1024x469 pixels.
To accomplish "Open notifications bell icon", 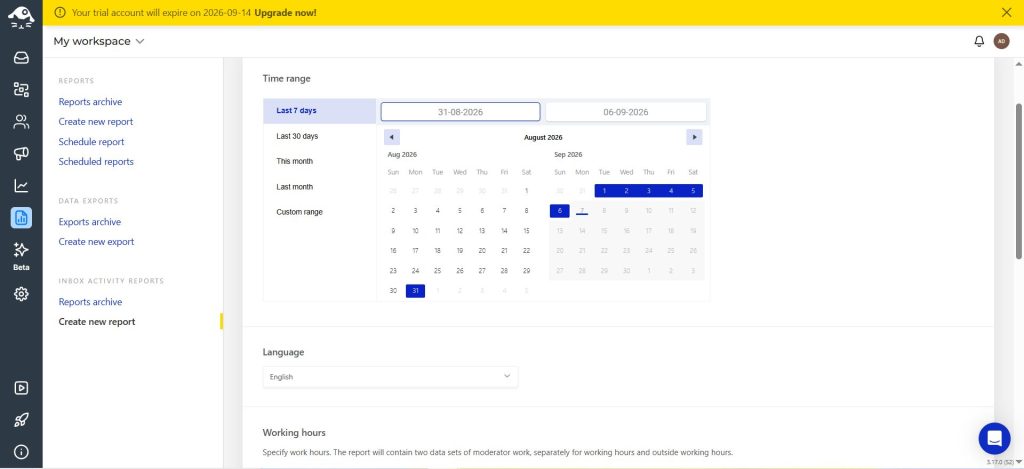I will (x=979, y=41).
